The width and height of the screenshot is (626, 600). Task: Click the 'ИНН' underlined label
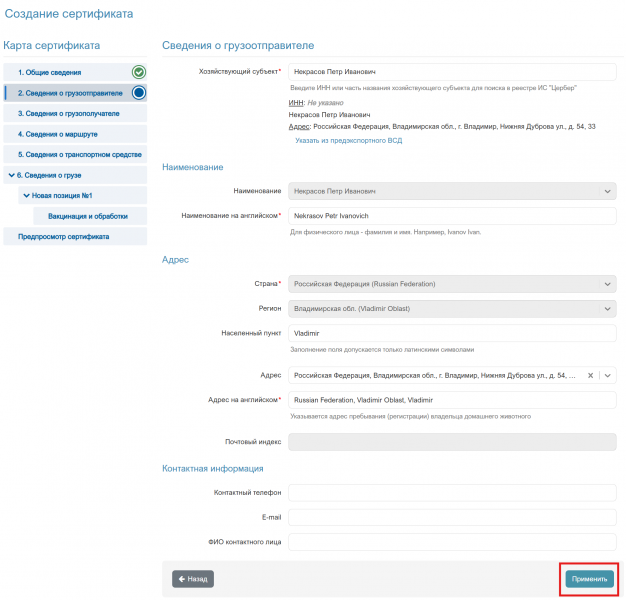click(296, 103)
